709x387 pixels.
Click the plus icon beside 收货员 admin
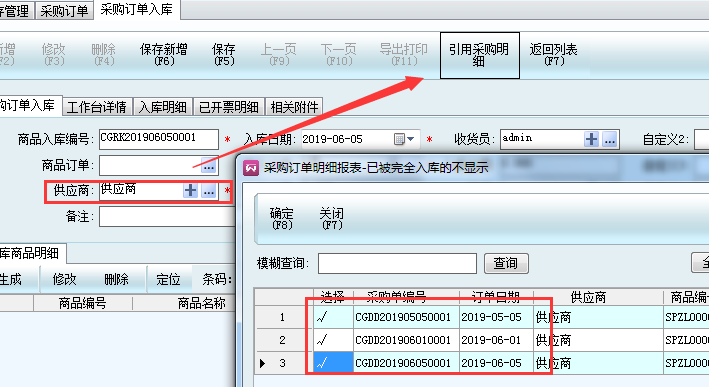point(591,139)
